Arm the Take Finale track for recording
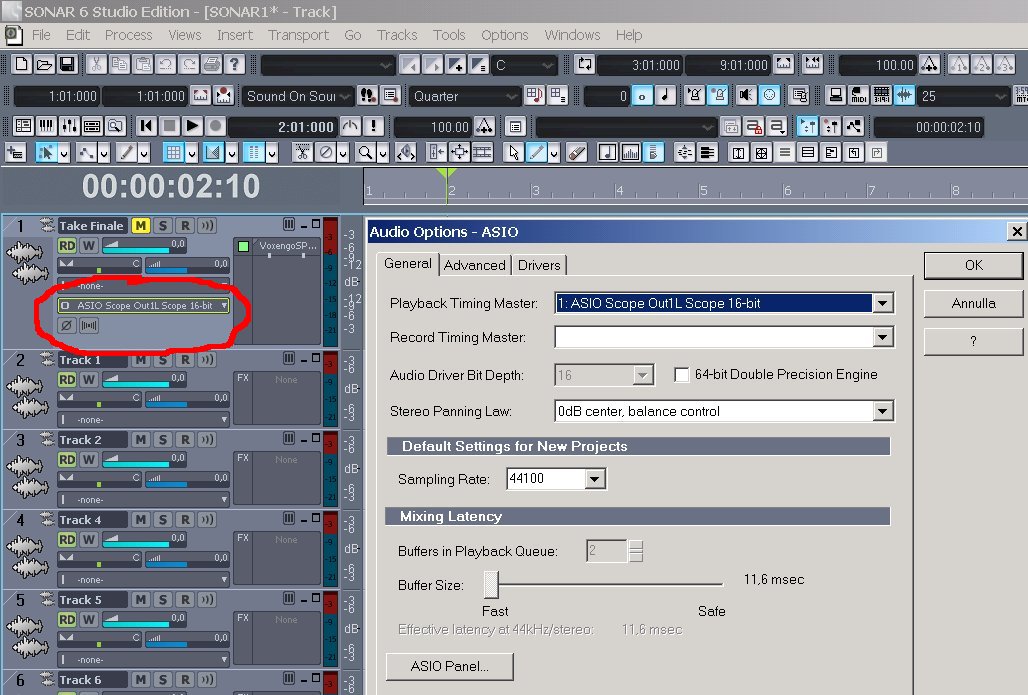1028x695 pixels. tap(186, 226)
